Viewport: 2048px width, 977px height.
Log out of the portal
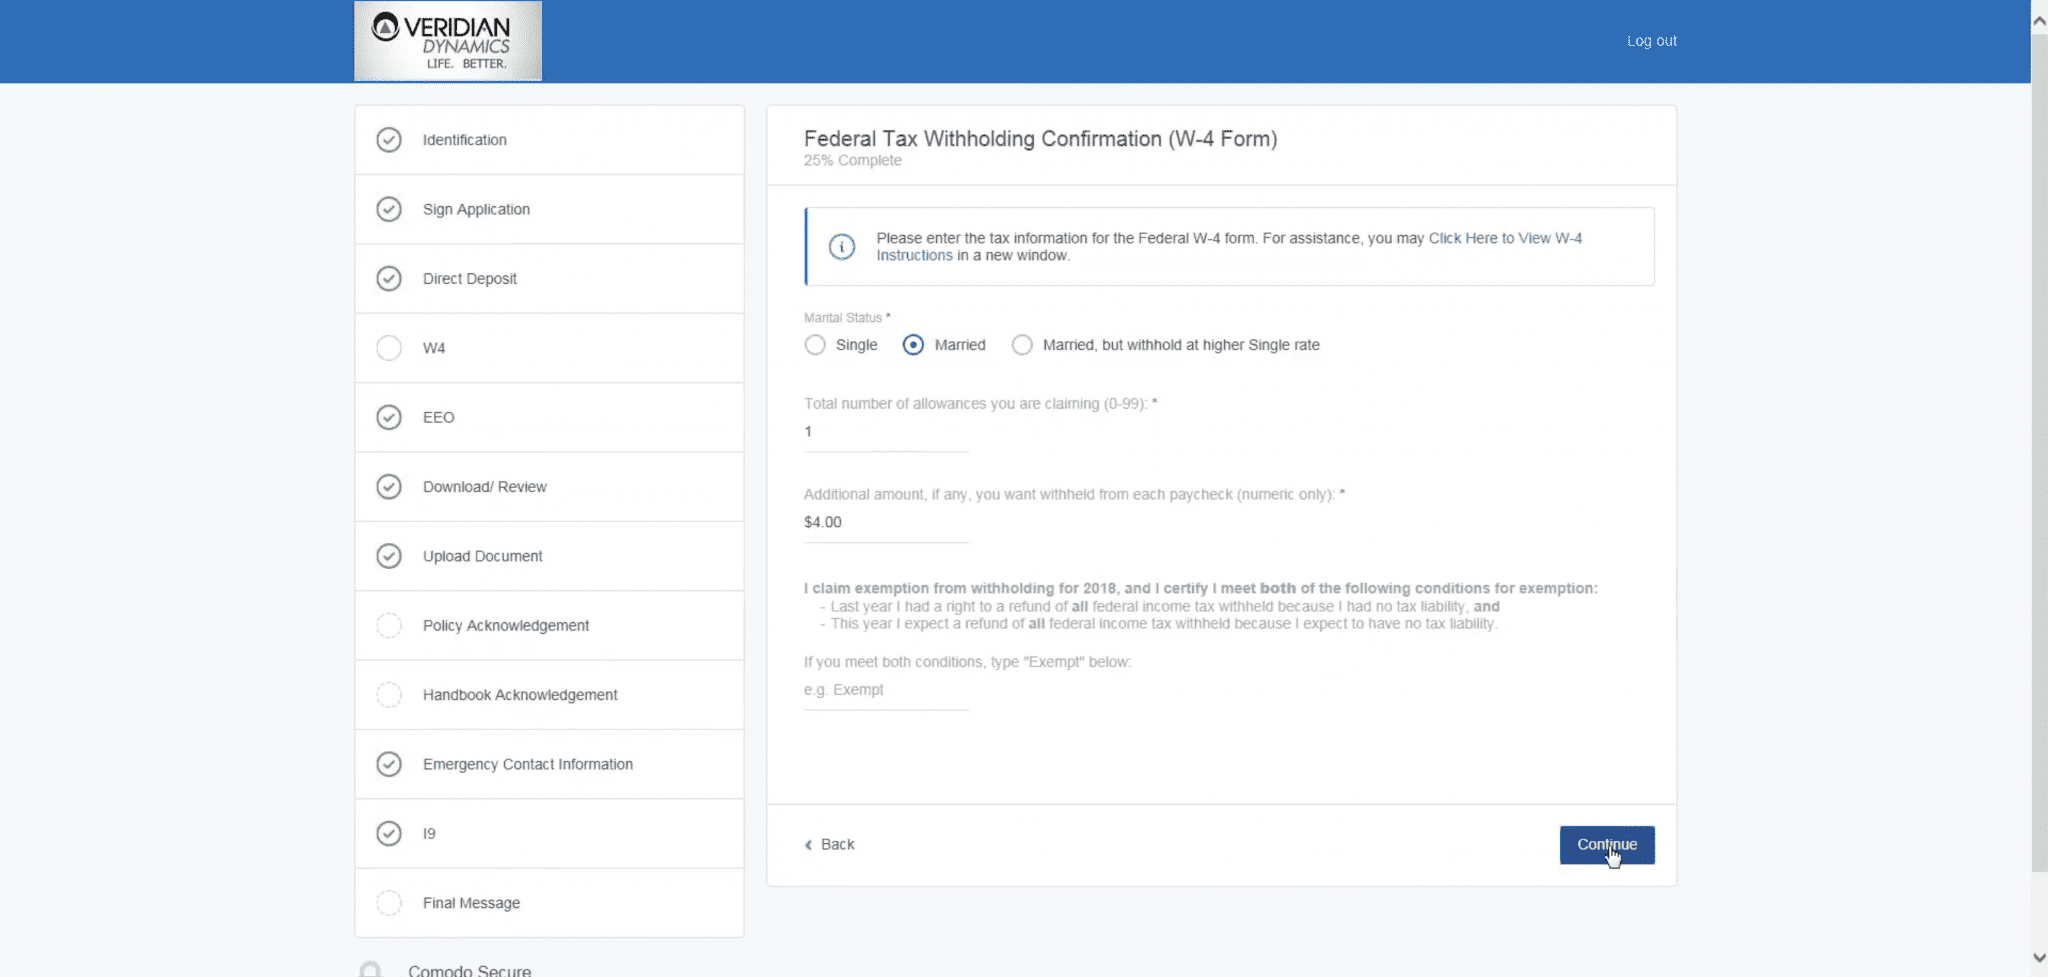point(1651,41)
